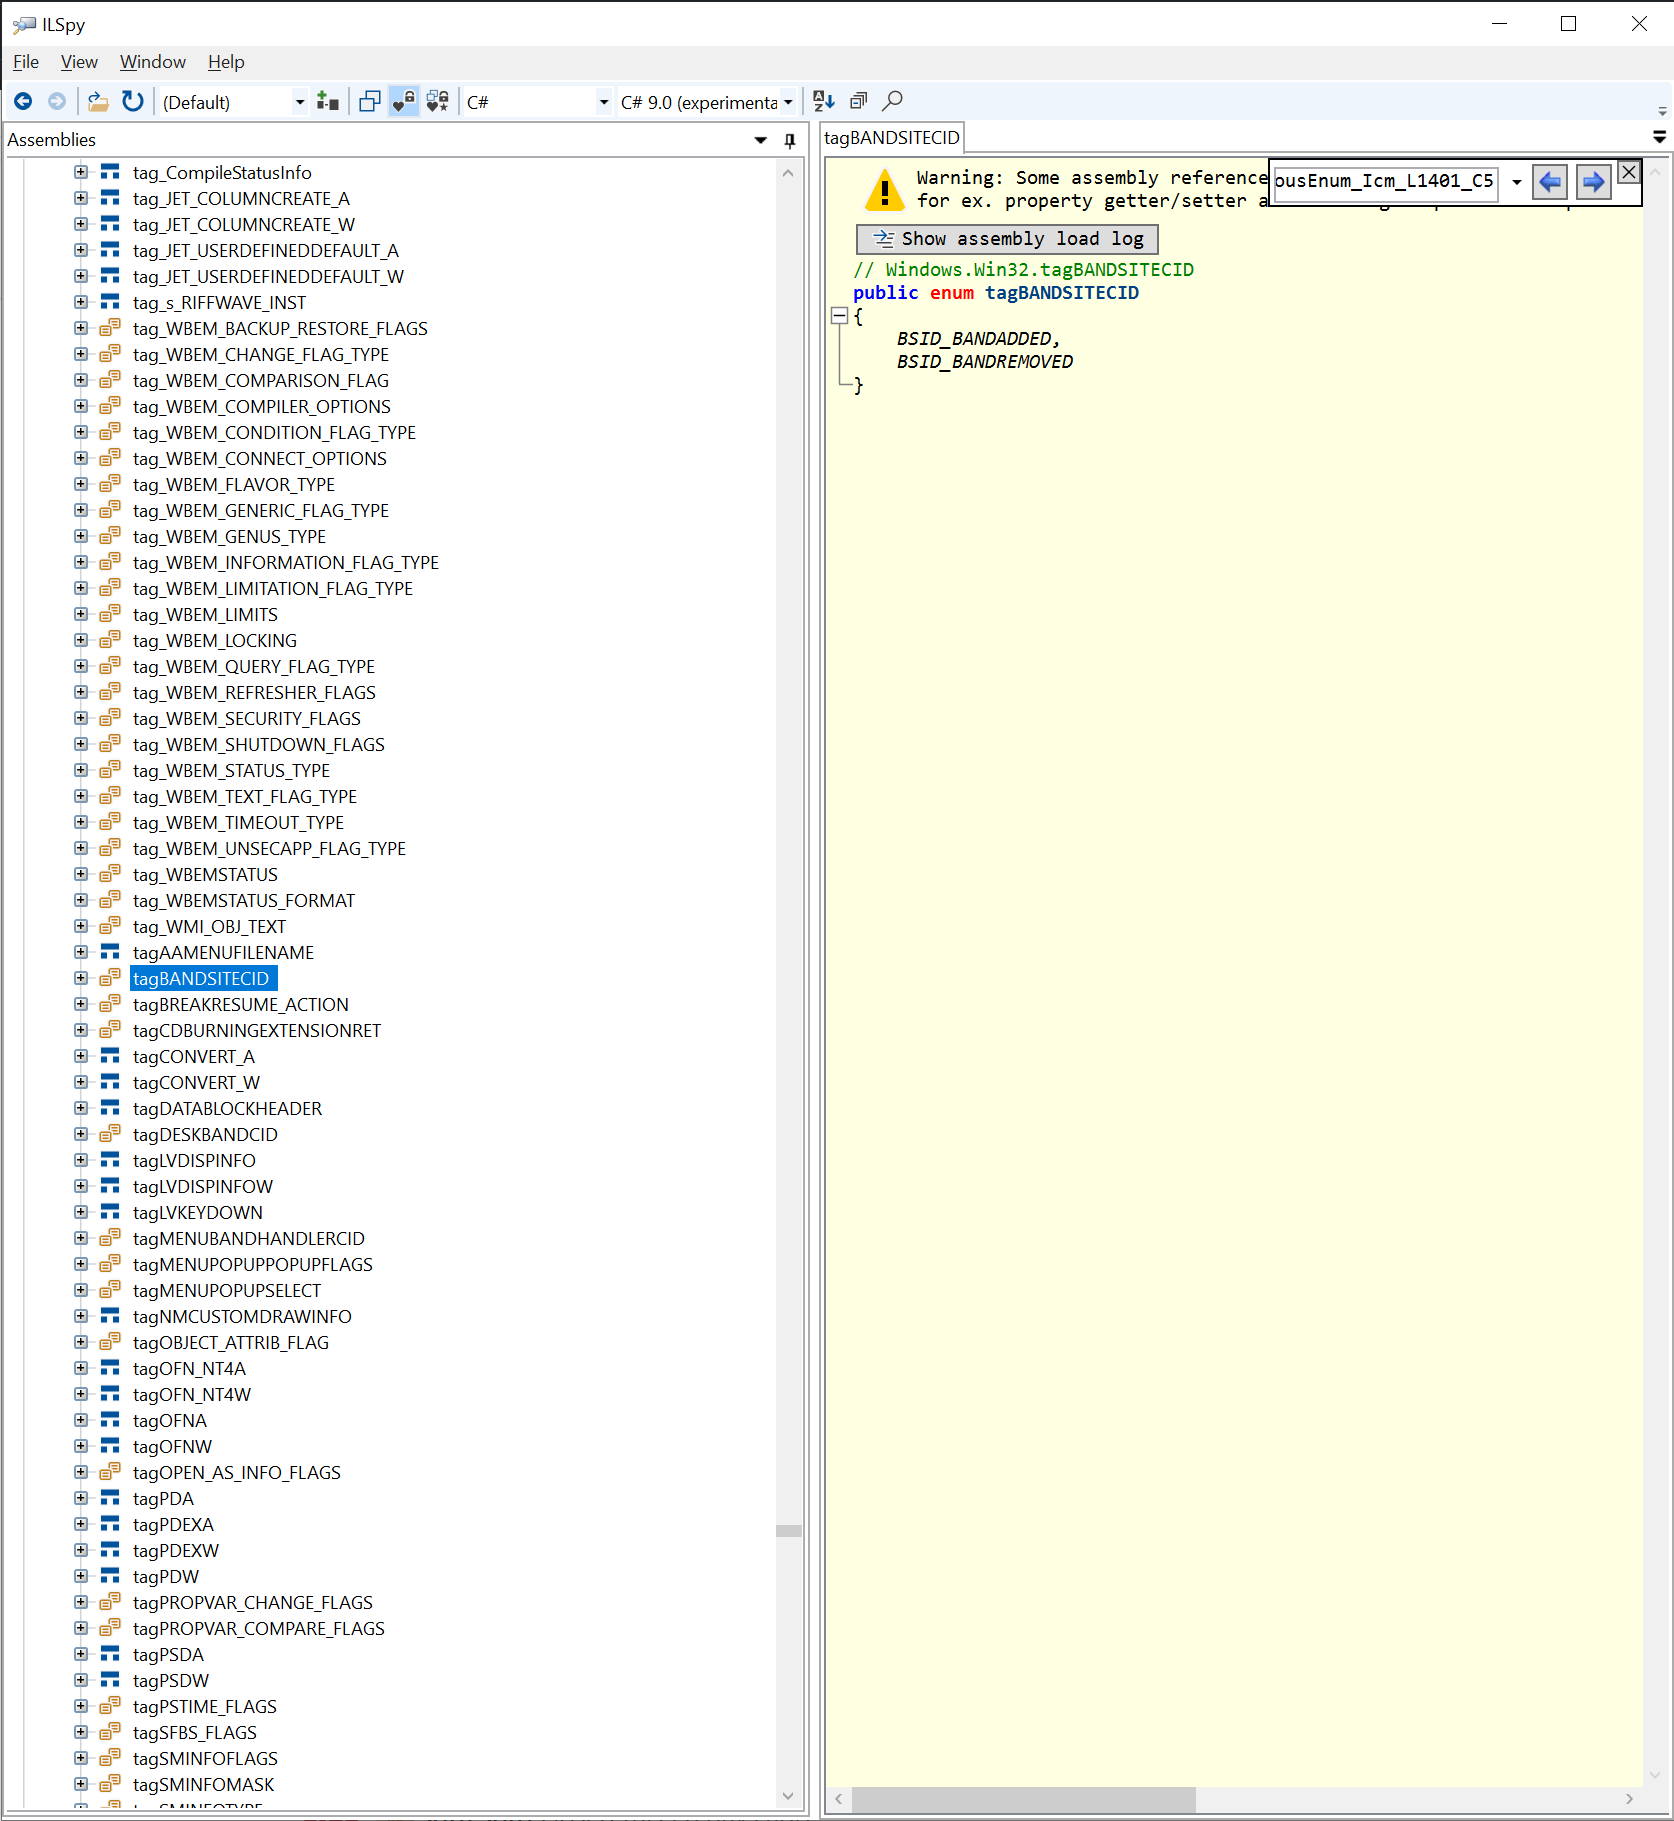Open an assembly from file
This screenshot has height=1821, width=1674.
pos(97,101)
